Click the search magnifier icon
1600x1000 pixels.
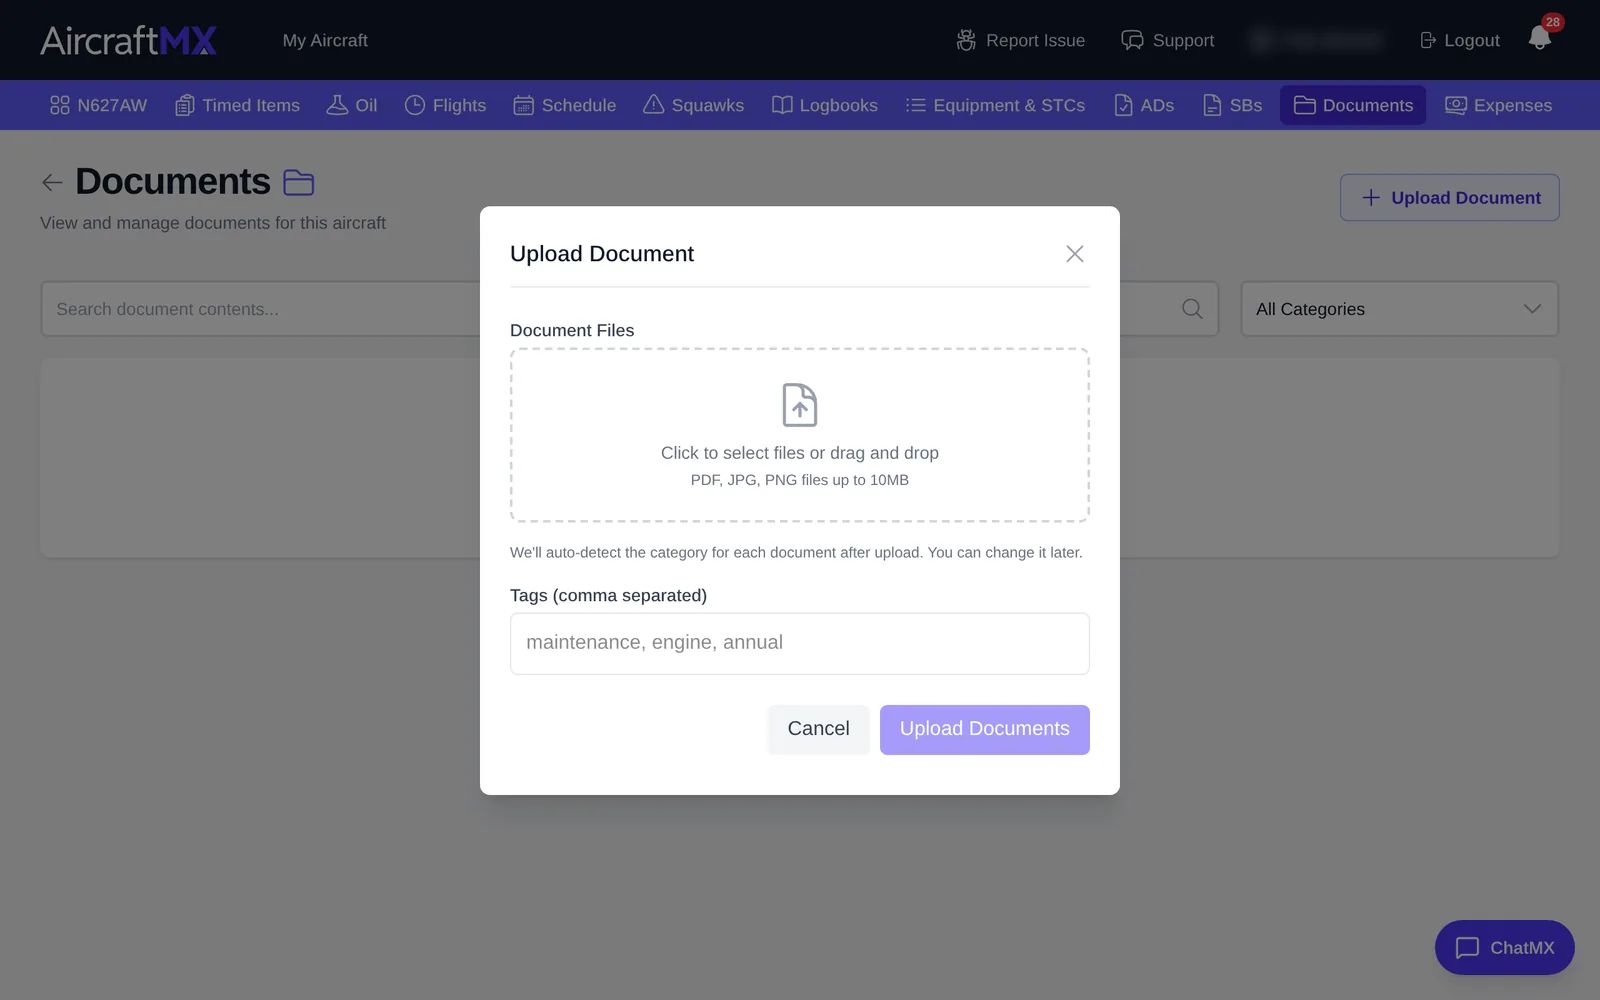pyautogui.click(x=1192, y=309)
